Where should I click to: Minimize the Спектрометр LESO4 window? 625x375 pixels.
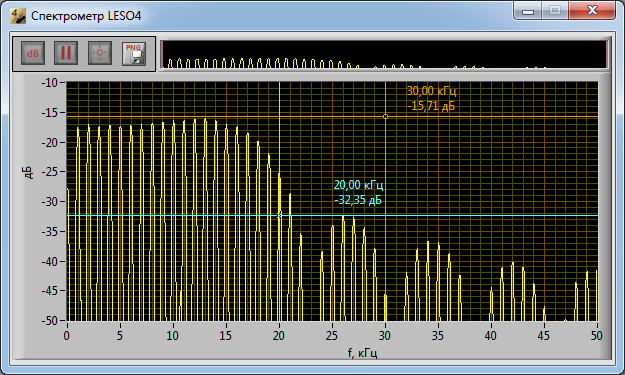coord(528,11)
